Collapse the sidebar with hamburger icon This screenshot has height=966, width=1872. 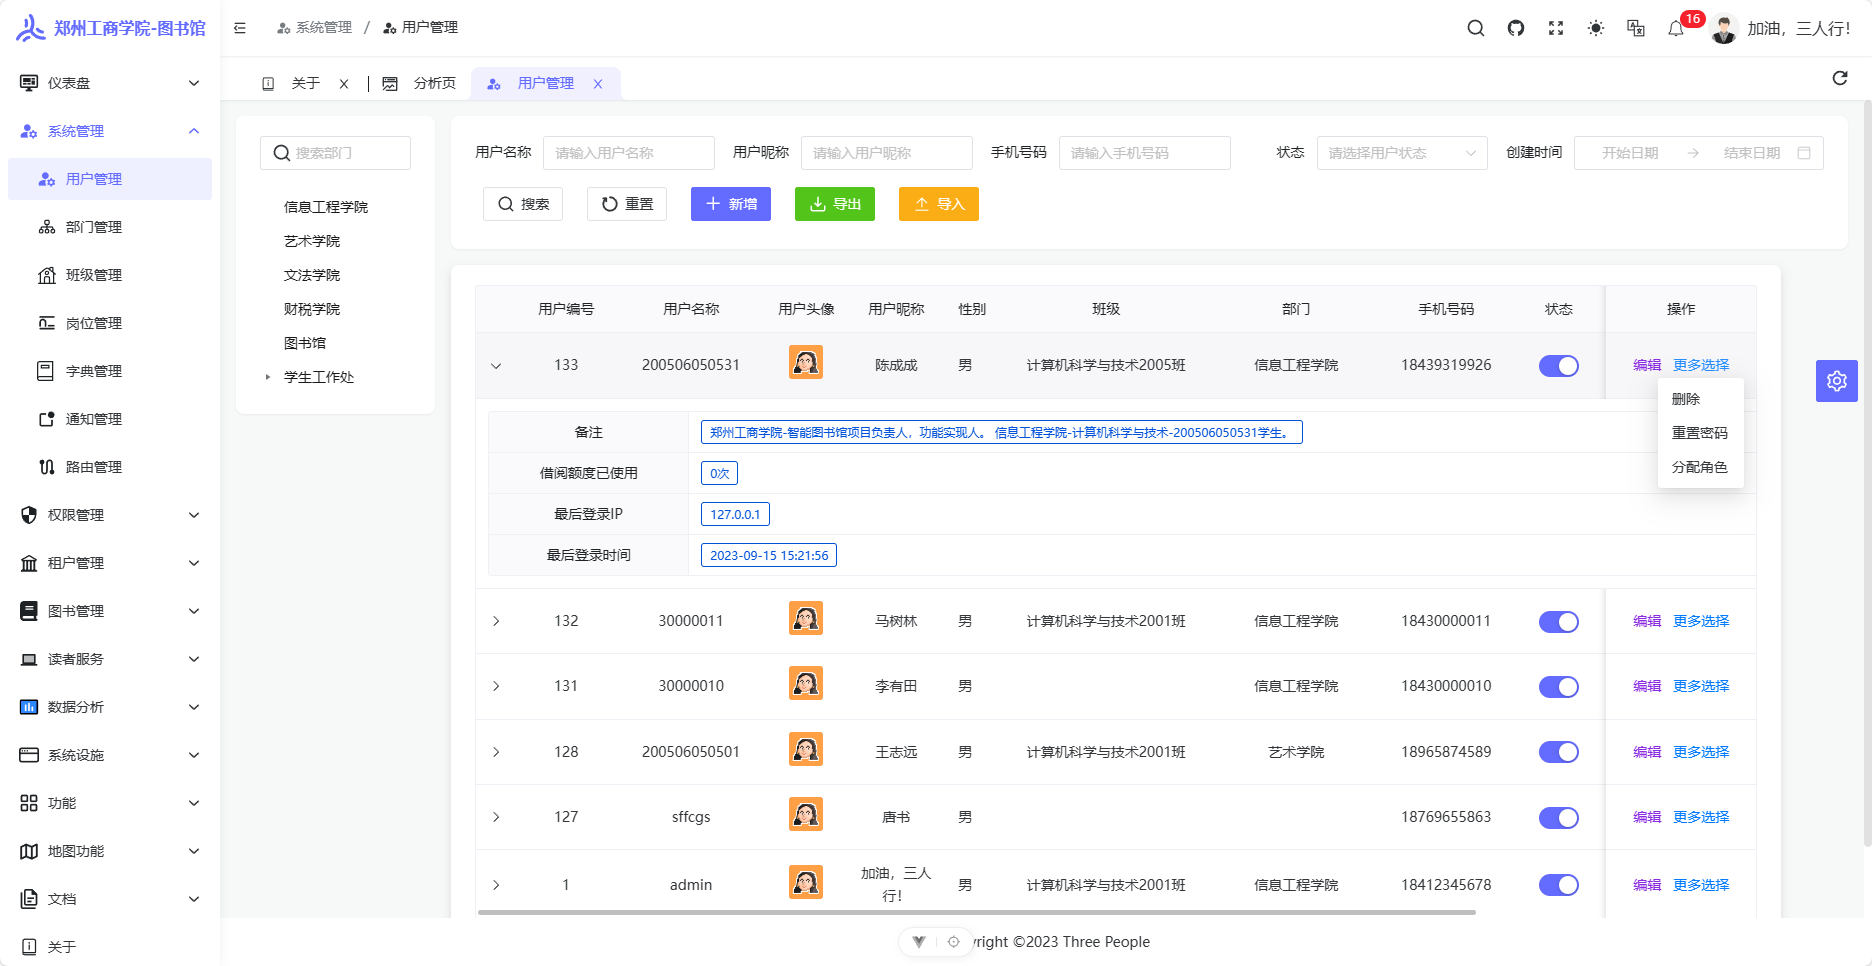(240, 28)
